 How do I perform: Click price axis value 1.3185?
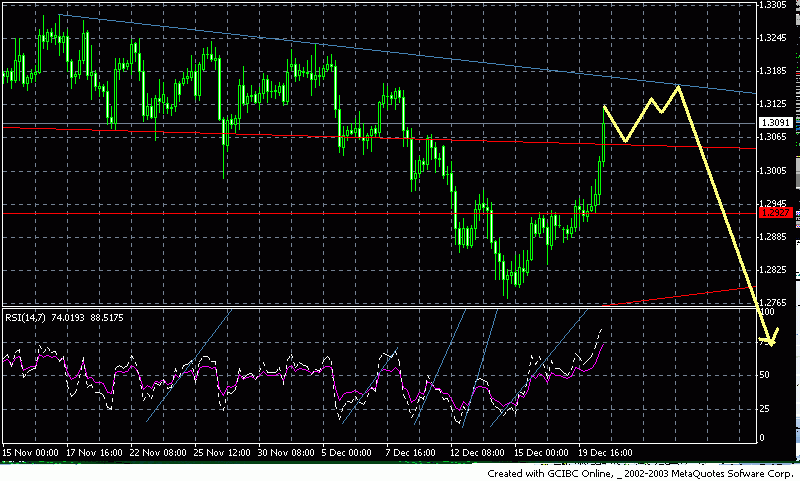point(772,71)
